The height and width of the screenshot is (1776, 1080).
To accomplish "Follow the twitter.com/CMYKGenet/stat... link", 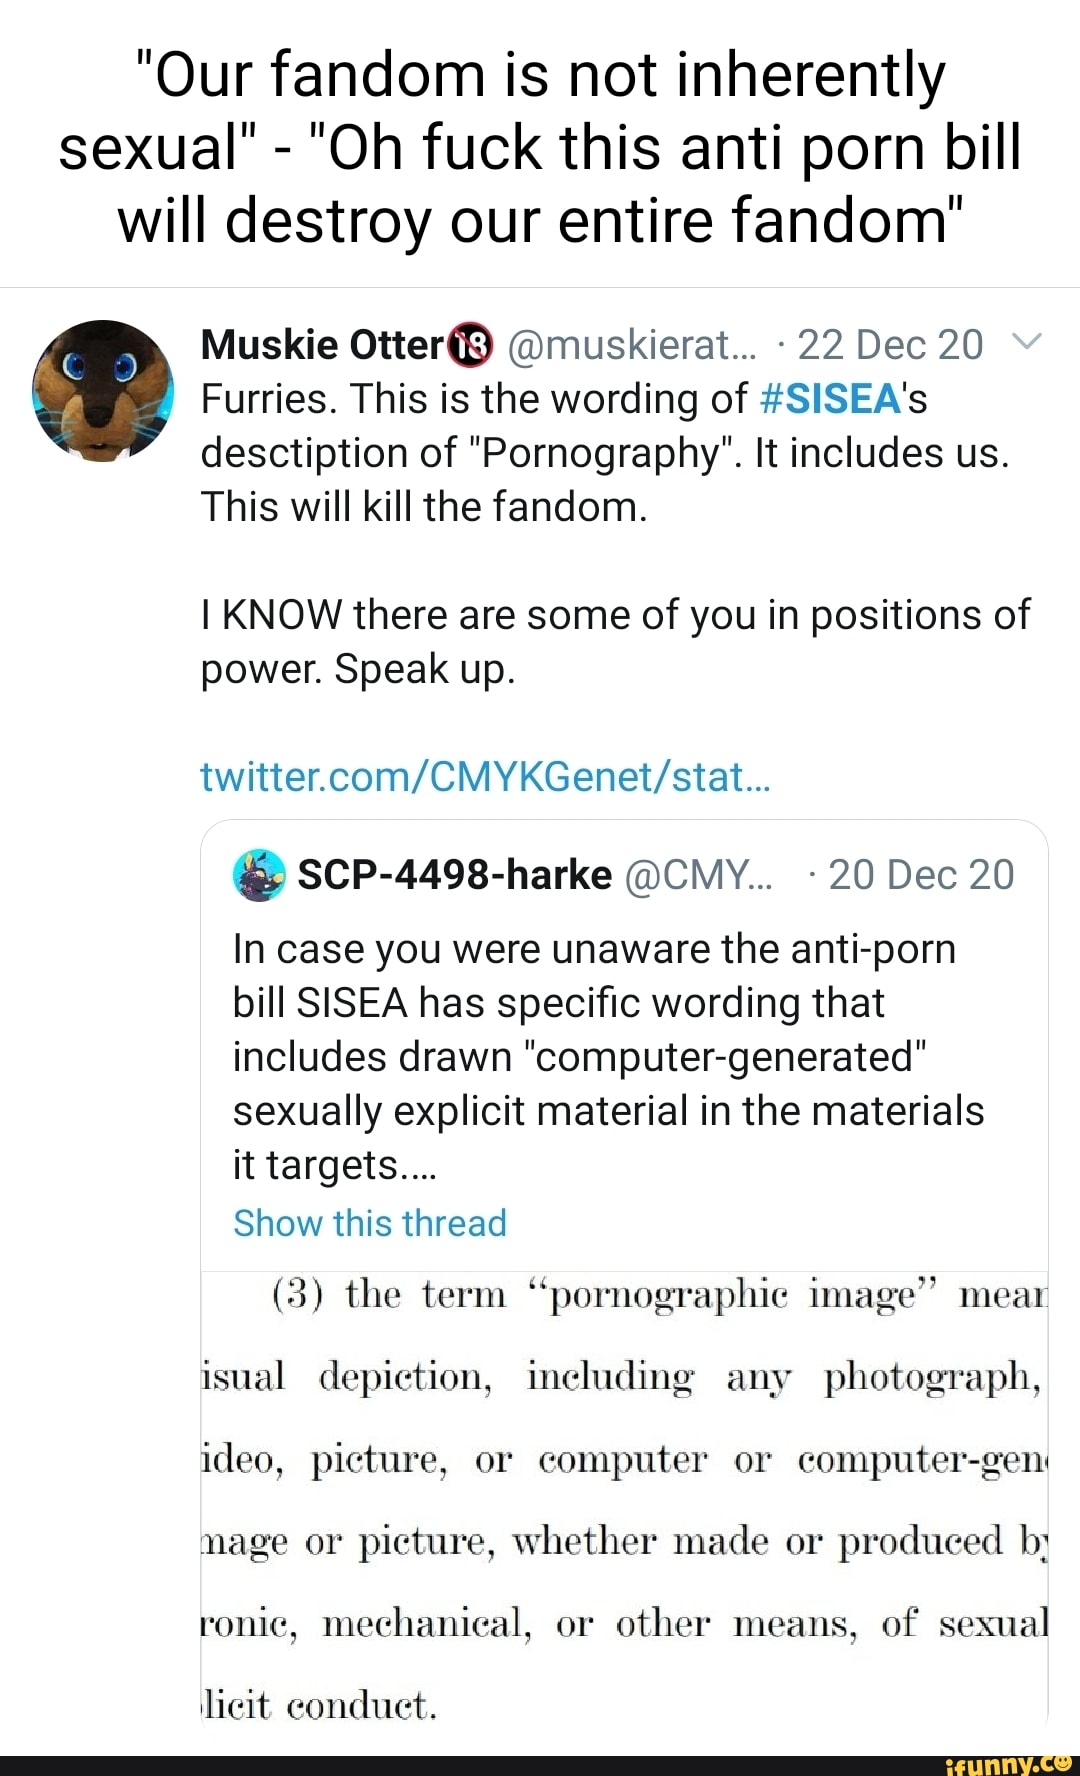I will 485,777.
